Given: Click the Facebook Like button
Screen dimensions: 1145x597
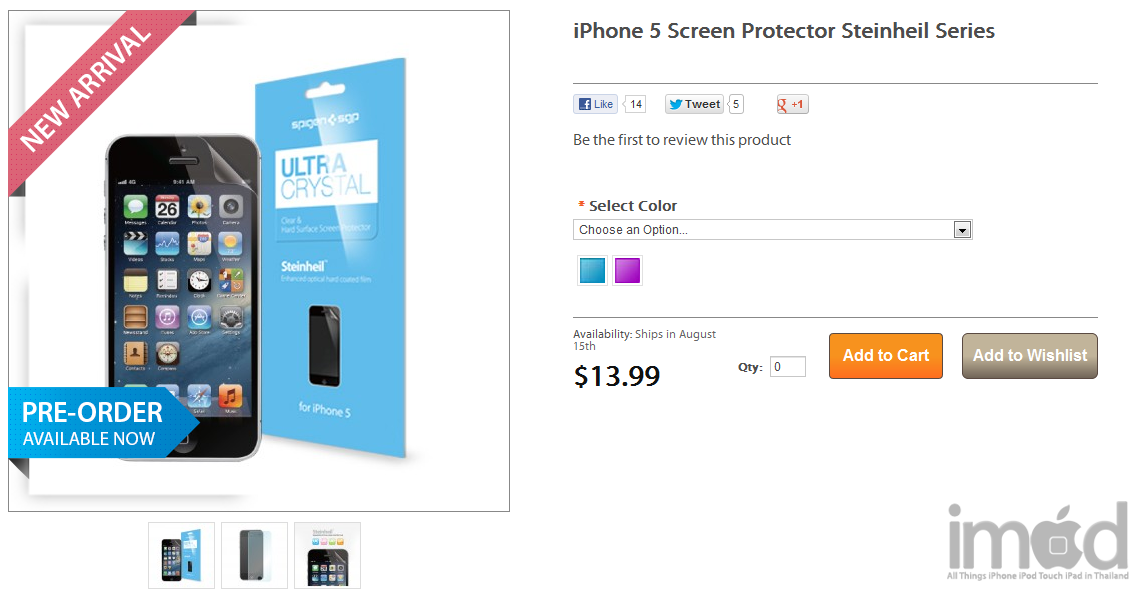Looking at the screenshot, I should pyautogui.click(x=595, y=104).
